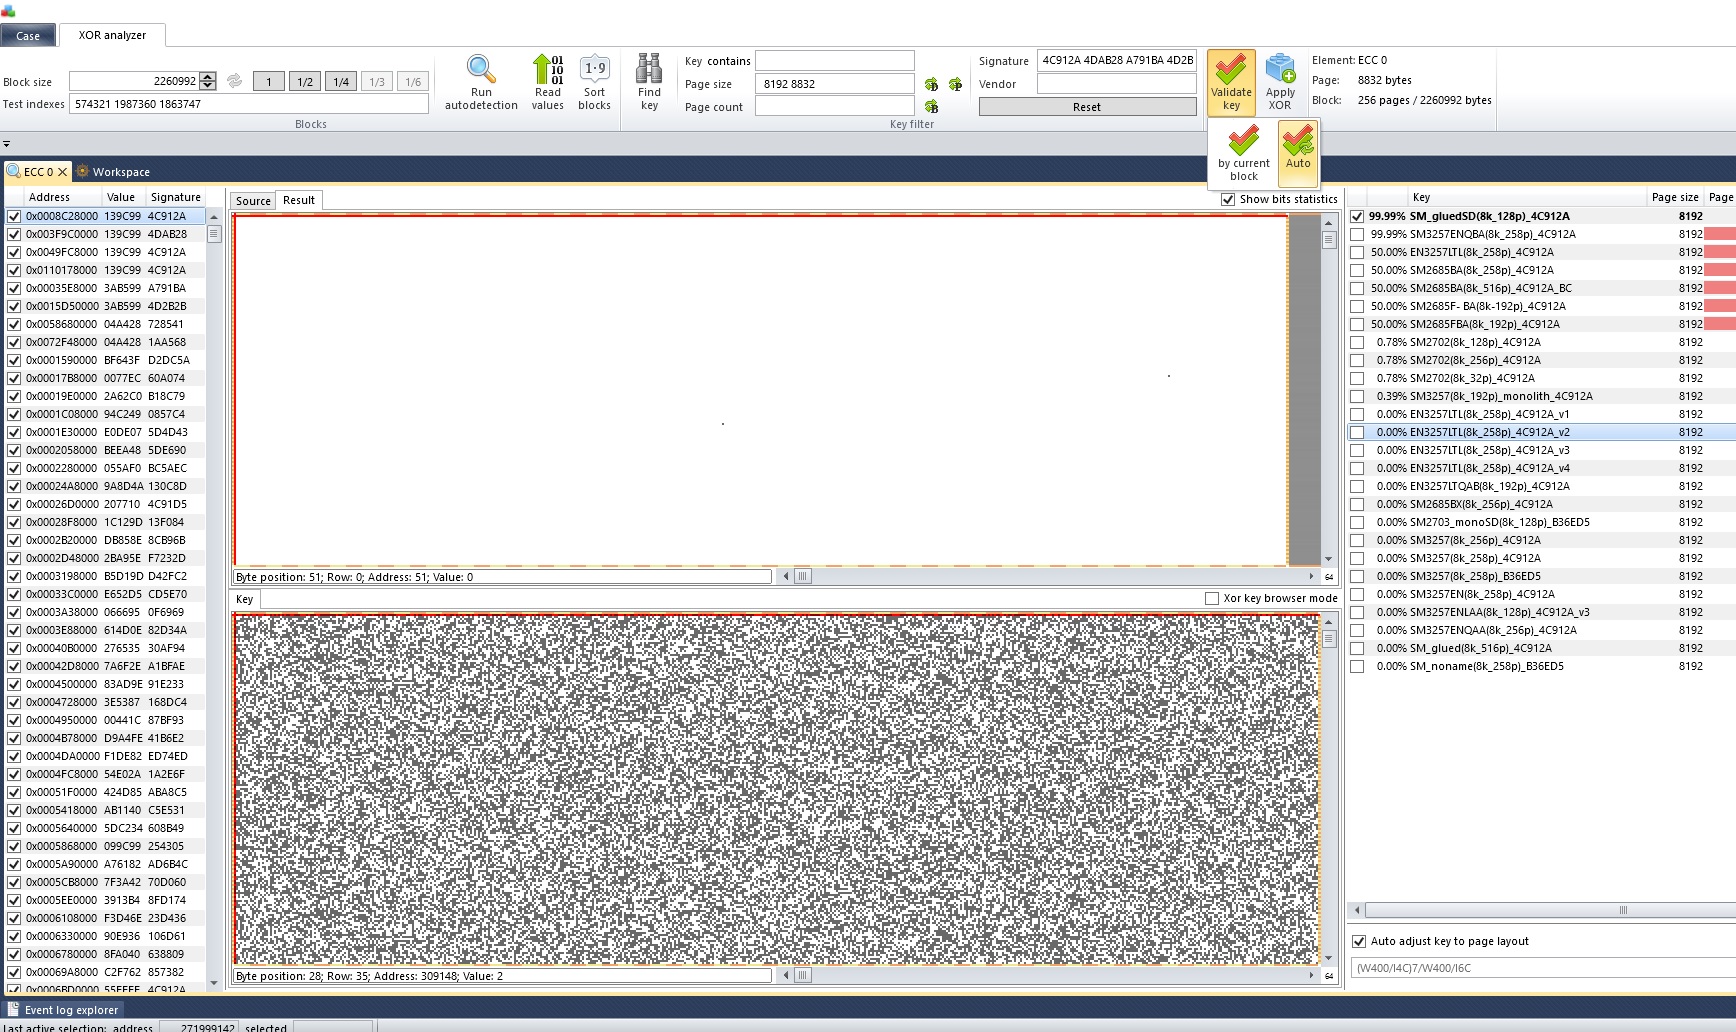Click the refresh arrows beside Block size
1736x1032 pixels.
pos(235,81)
